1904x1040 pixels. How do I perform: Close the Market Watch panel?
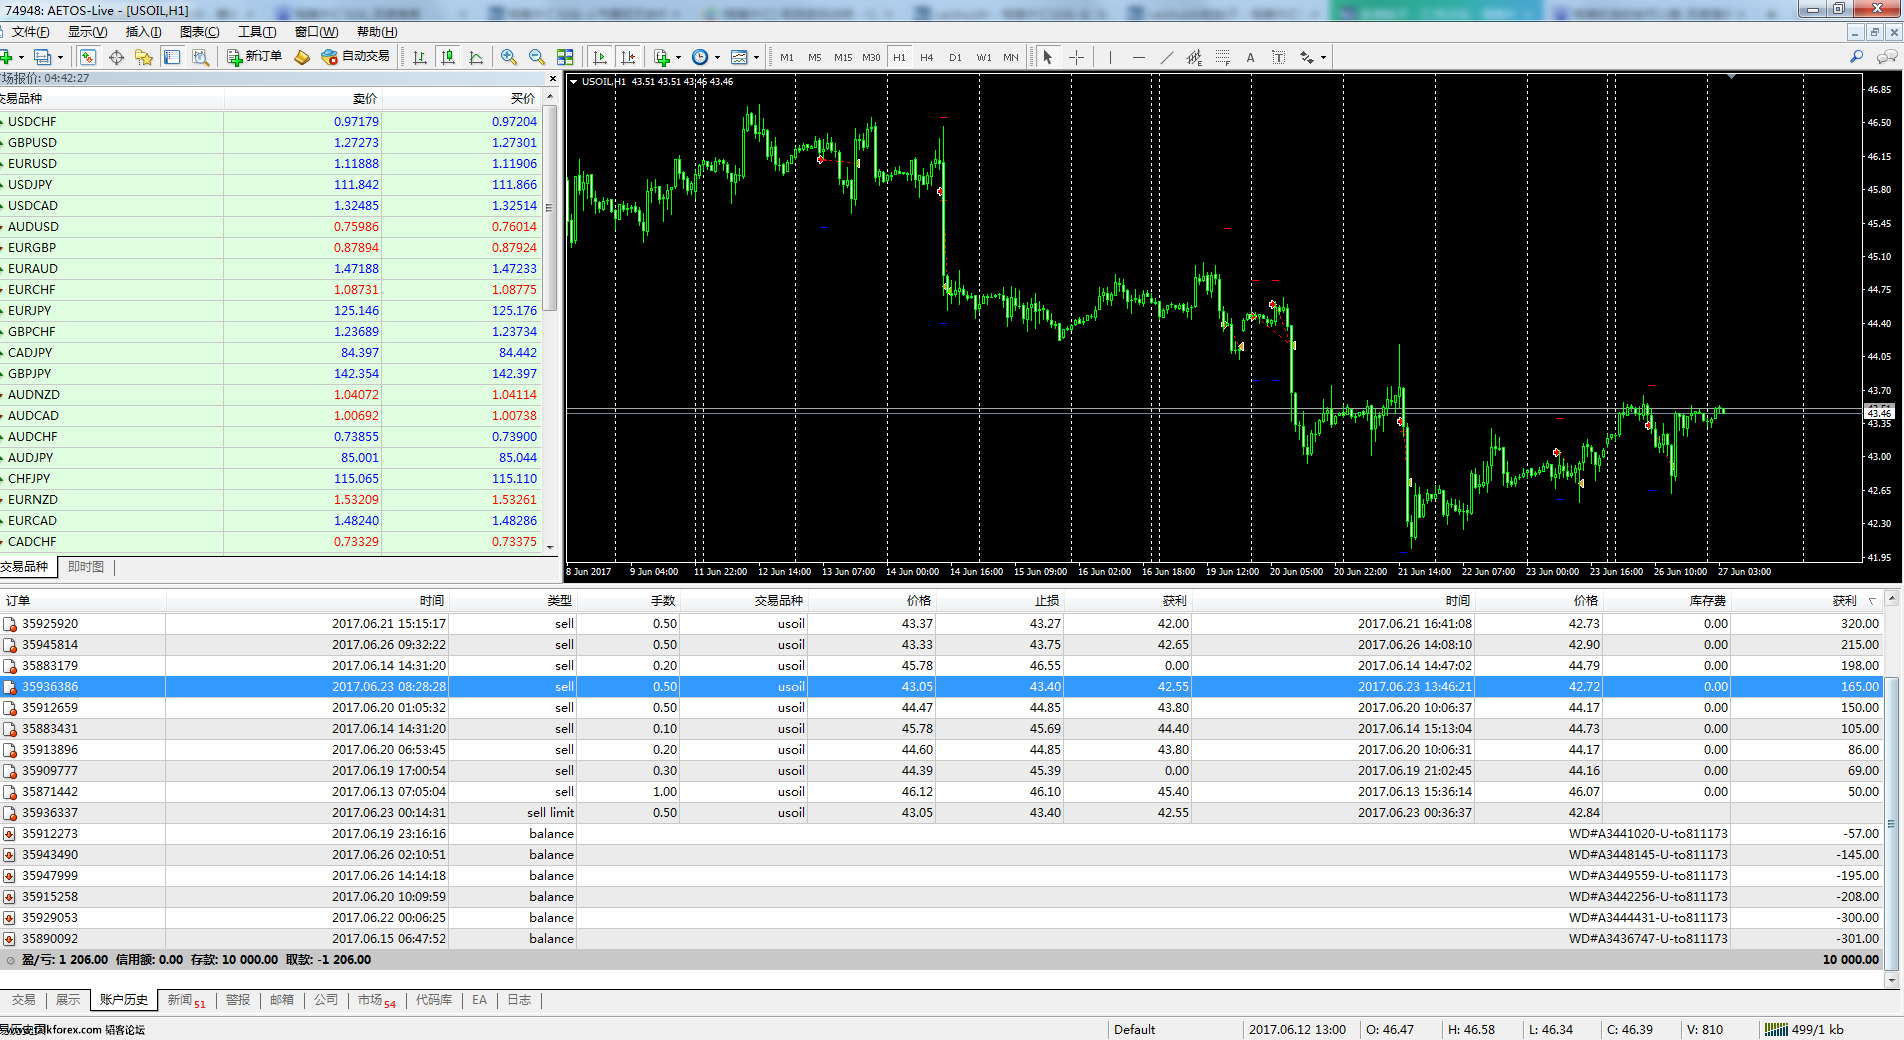[x=553, y=78]
